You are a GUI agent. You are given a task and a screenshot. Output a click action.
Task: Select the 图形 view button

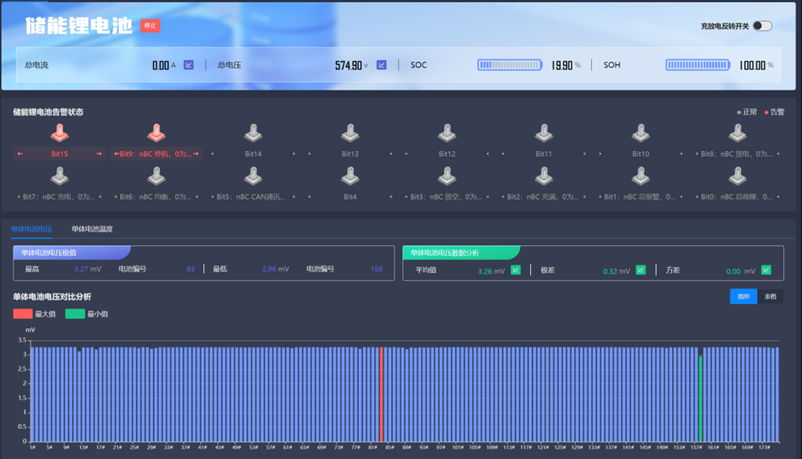pyautogui.click(x=743, y=296)
